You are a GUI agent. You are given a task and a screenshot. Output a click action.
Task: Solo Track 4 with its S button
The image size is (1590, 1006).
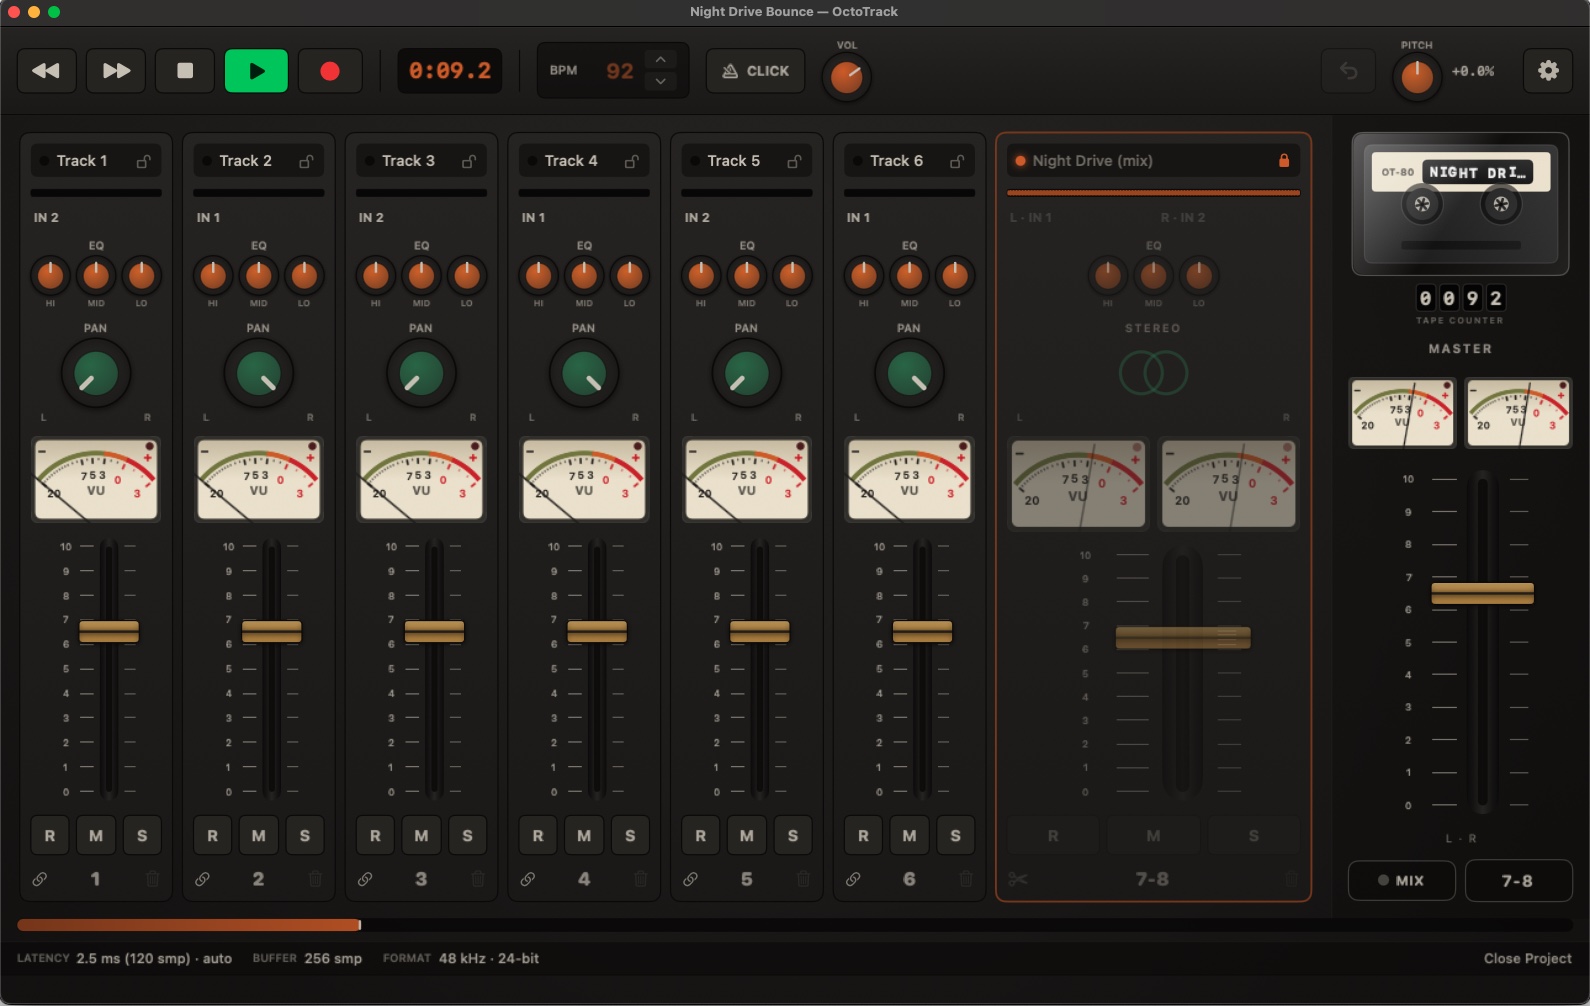[630, 835]
